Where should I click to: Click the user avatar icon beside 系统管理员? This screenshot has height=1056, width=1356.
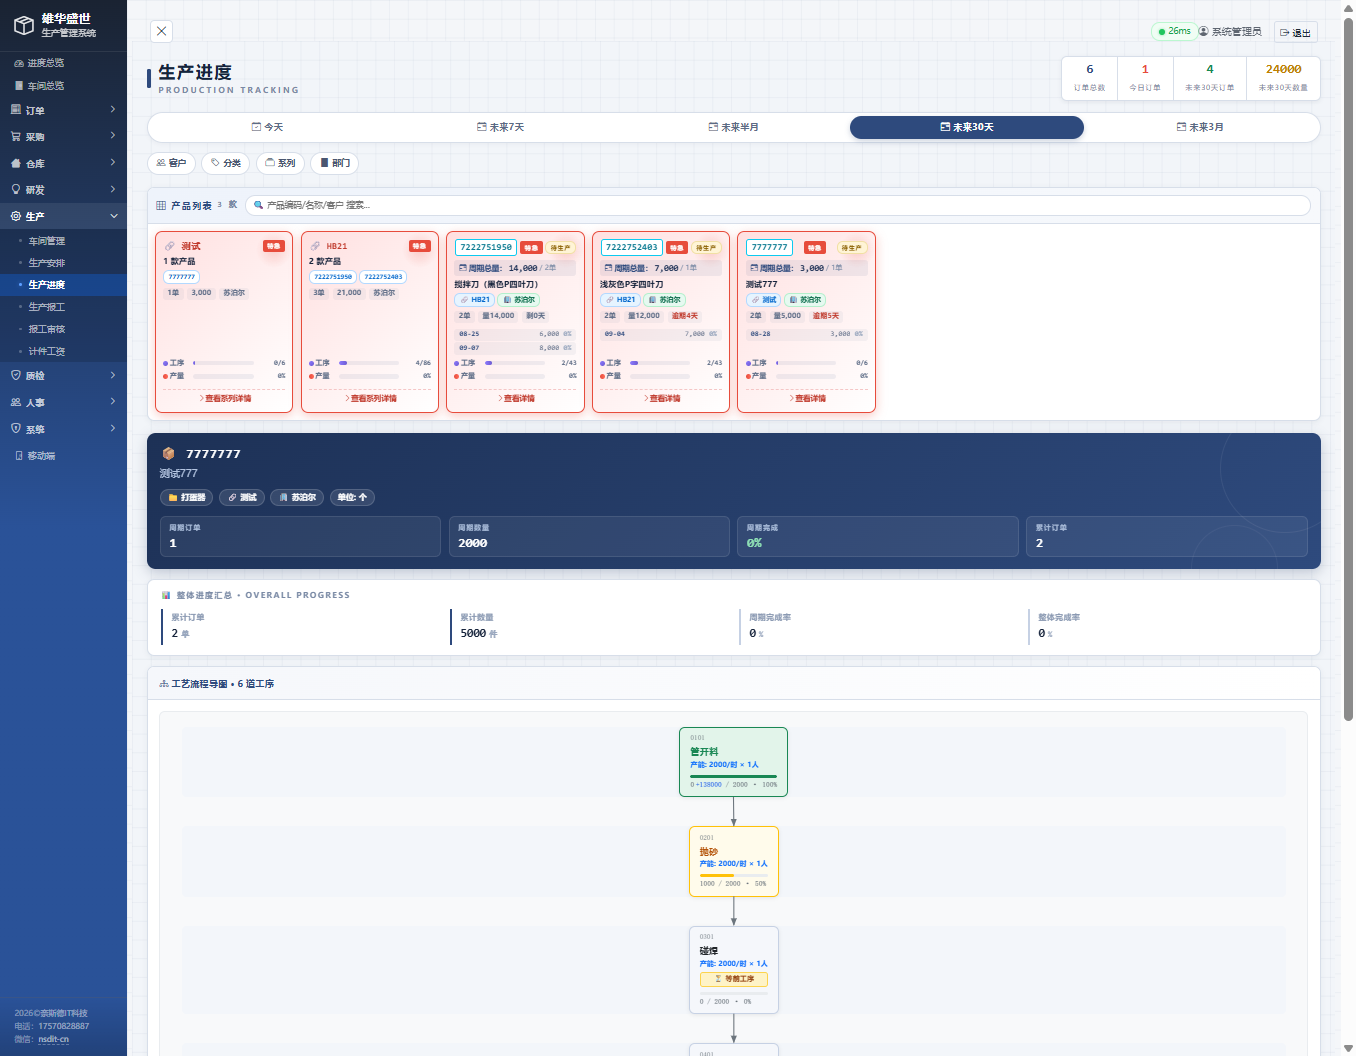tap(1204, 31)
